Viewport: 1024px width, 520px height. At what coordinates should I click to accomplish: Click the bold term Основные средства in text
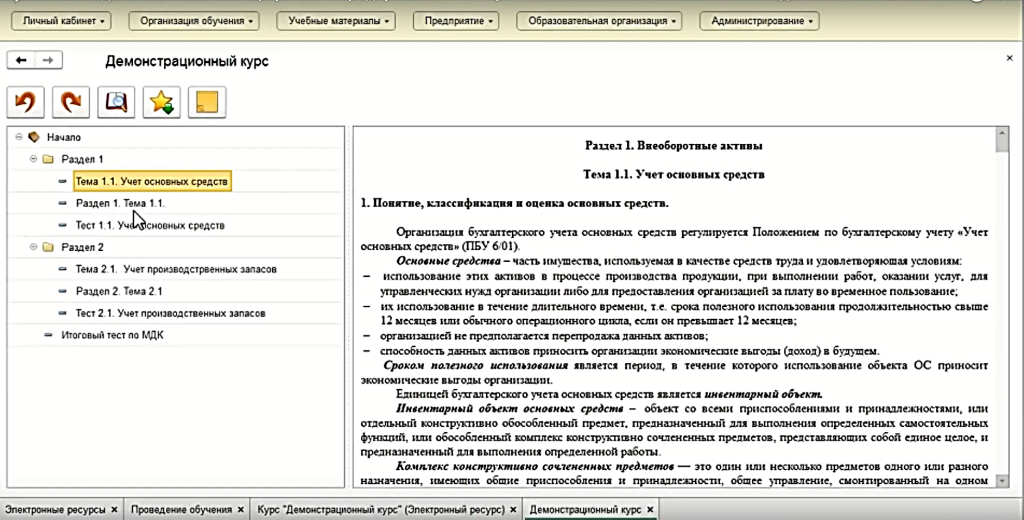[449, 261]
